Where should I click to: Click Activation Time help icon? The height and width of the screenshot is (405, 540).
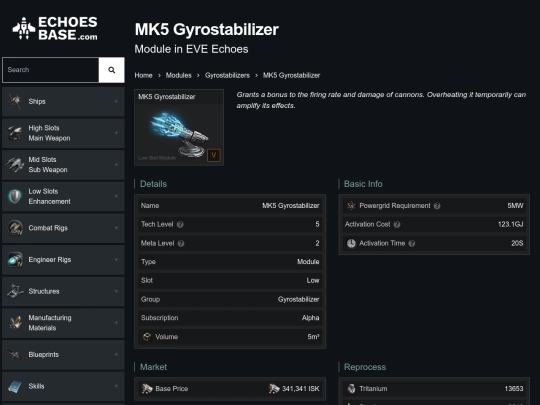[x=412, y=243]
